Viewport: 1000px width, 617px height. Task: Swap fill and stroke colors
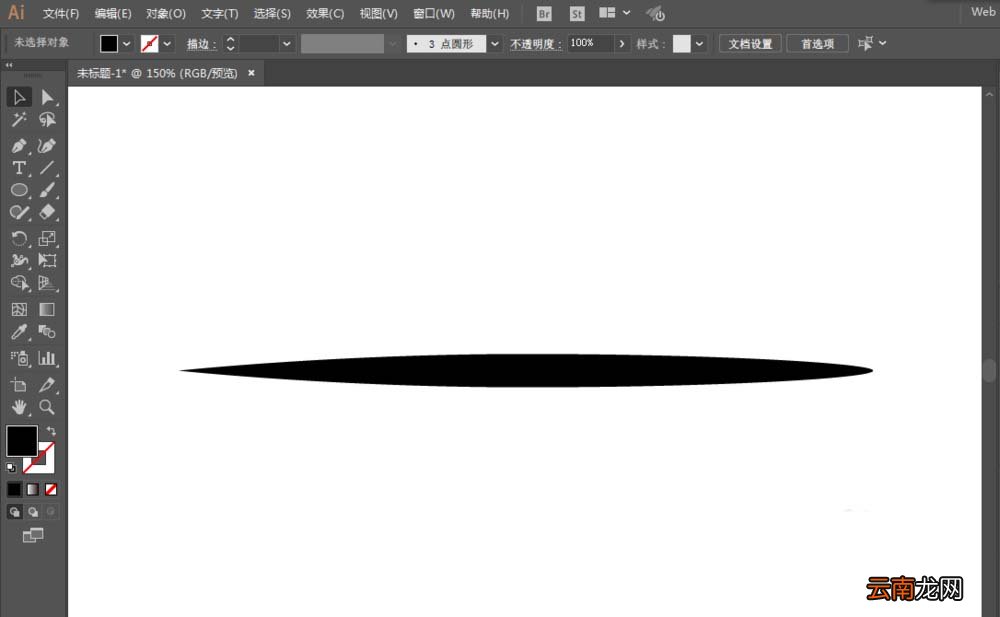51,432
